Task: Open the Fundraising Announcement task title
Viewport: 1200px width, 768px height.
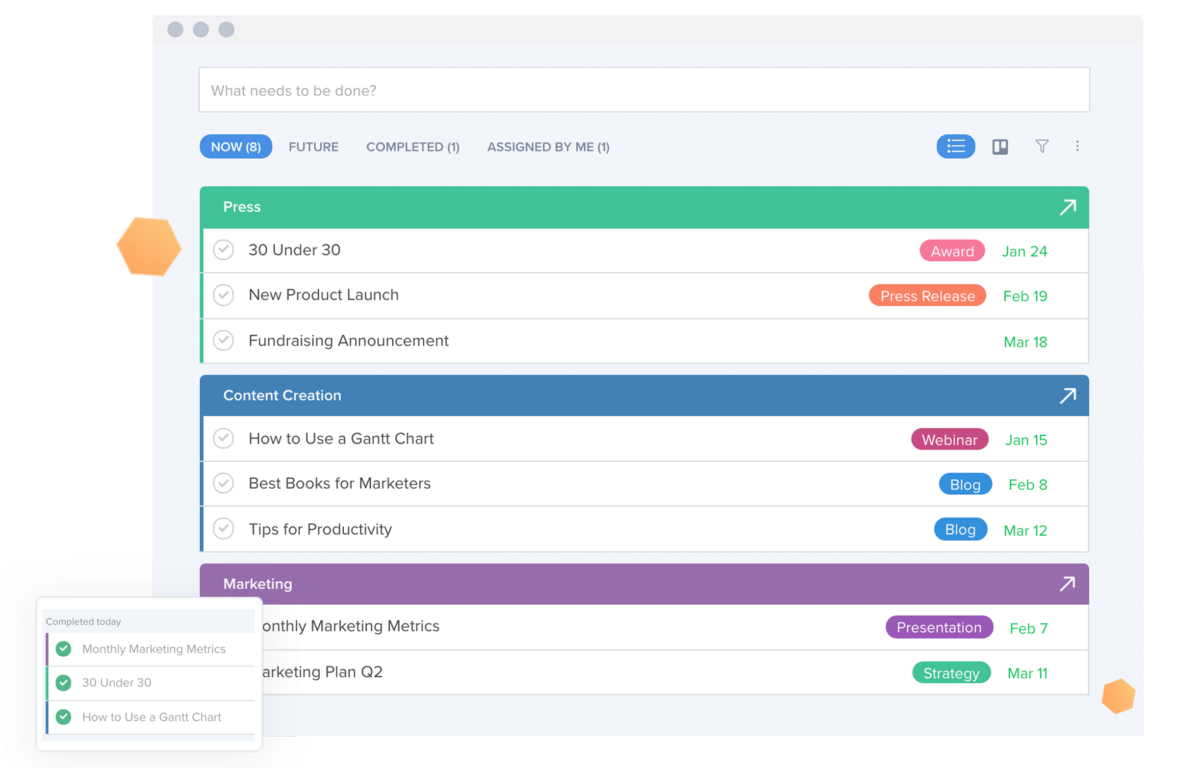Action: [349, 341]
